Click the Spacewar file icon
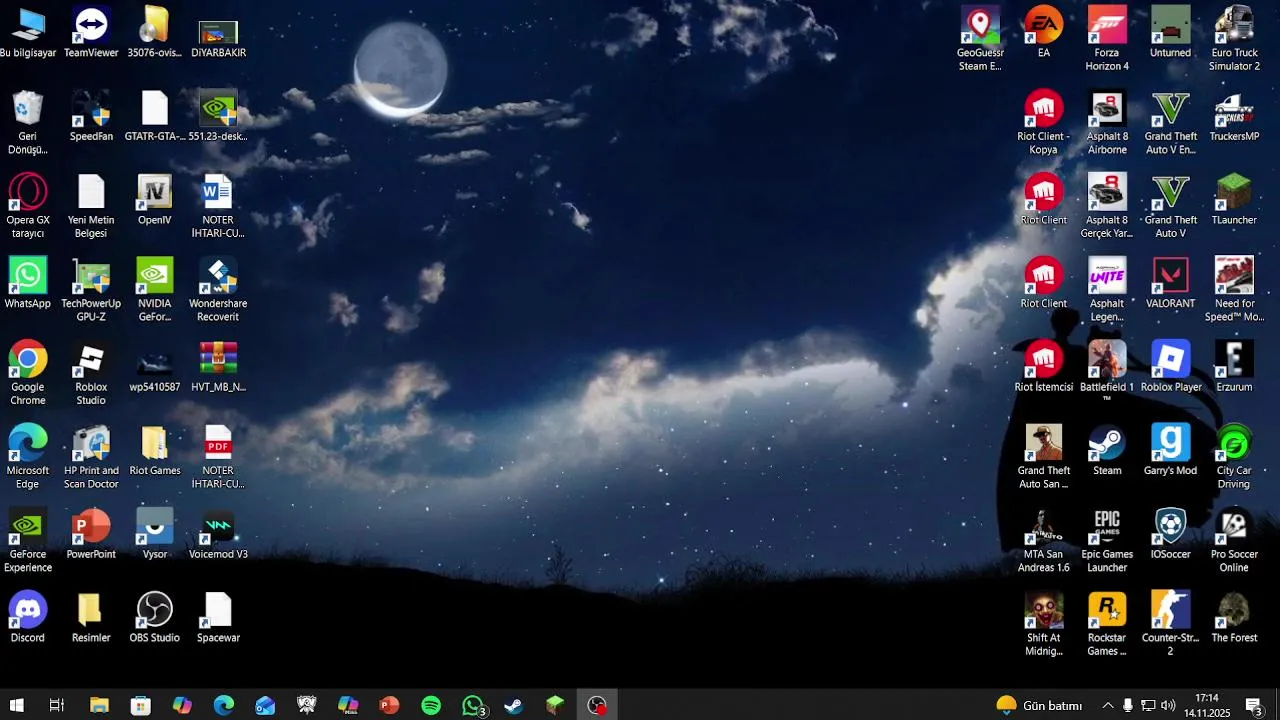This screenshot has width=1280, height=720. click(218, 617)
